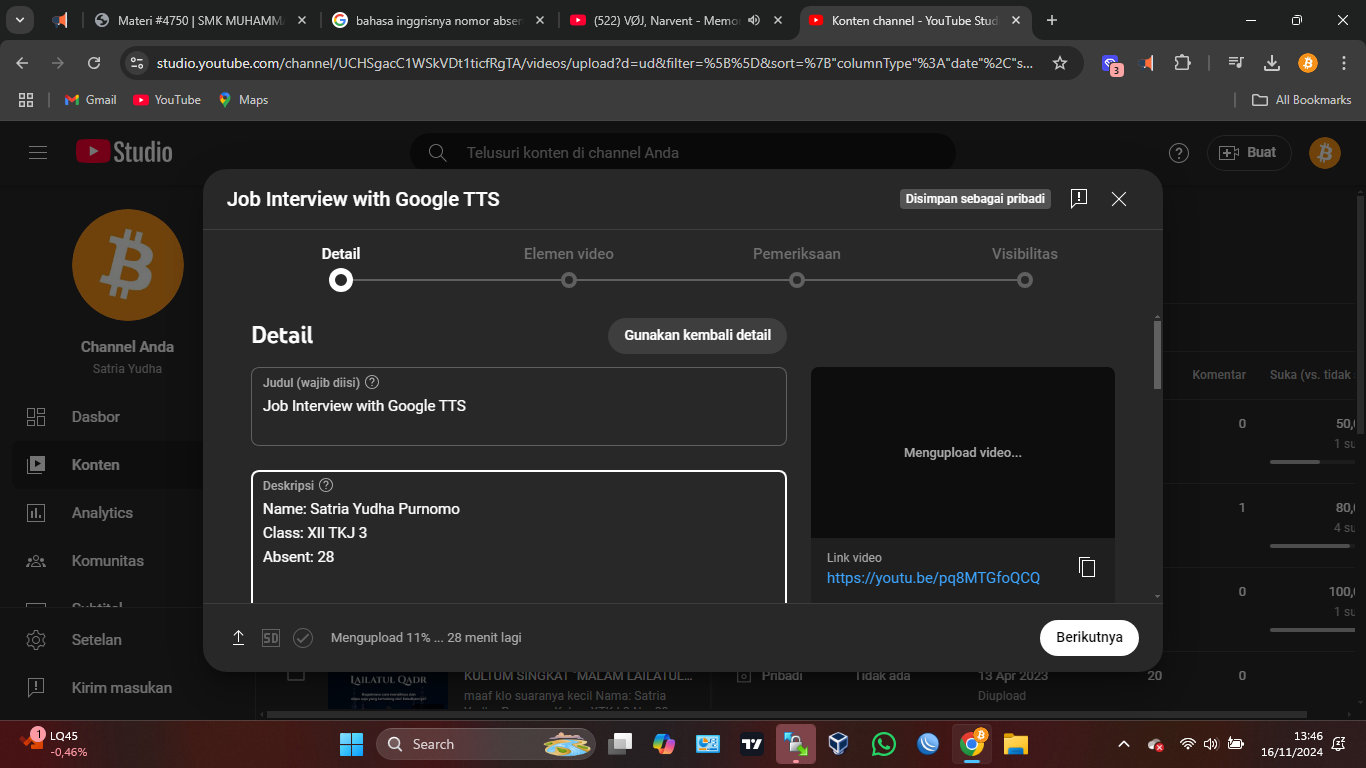
Task: Copy the video link using copy icon
Action: coord(1087,567)
